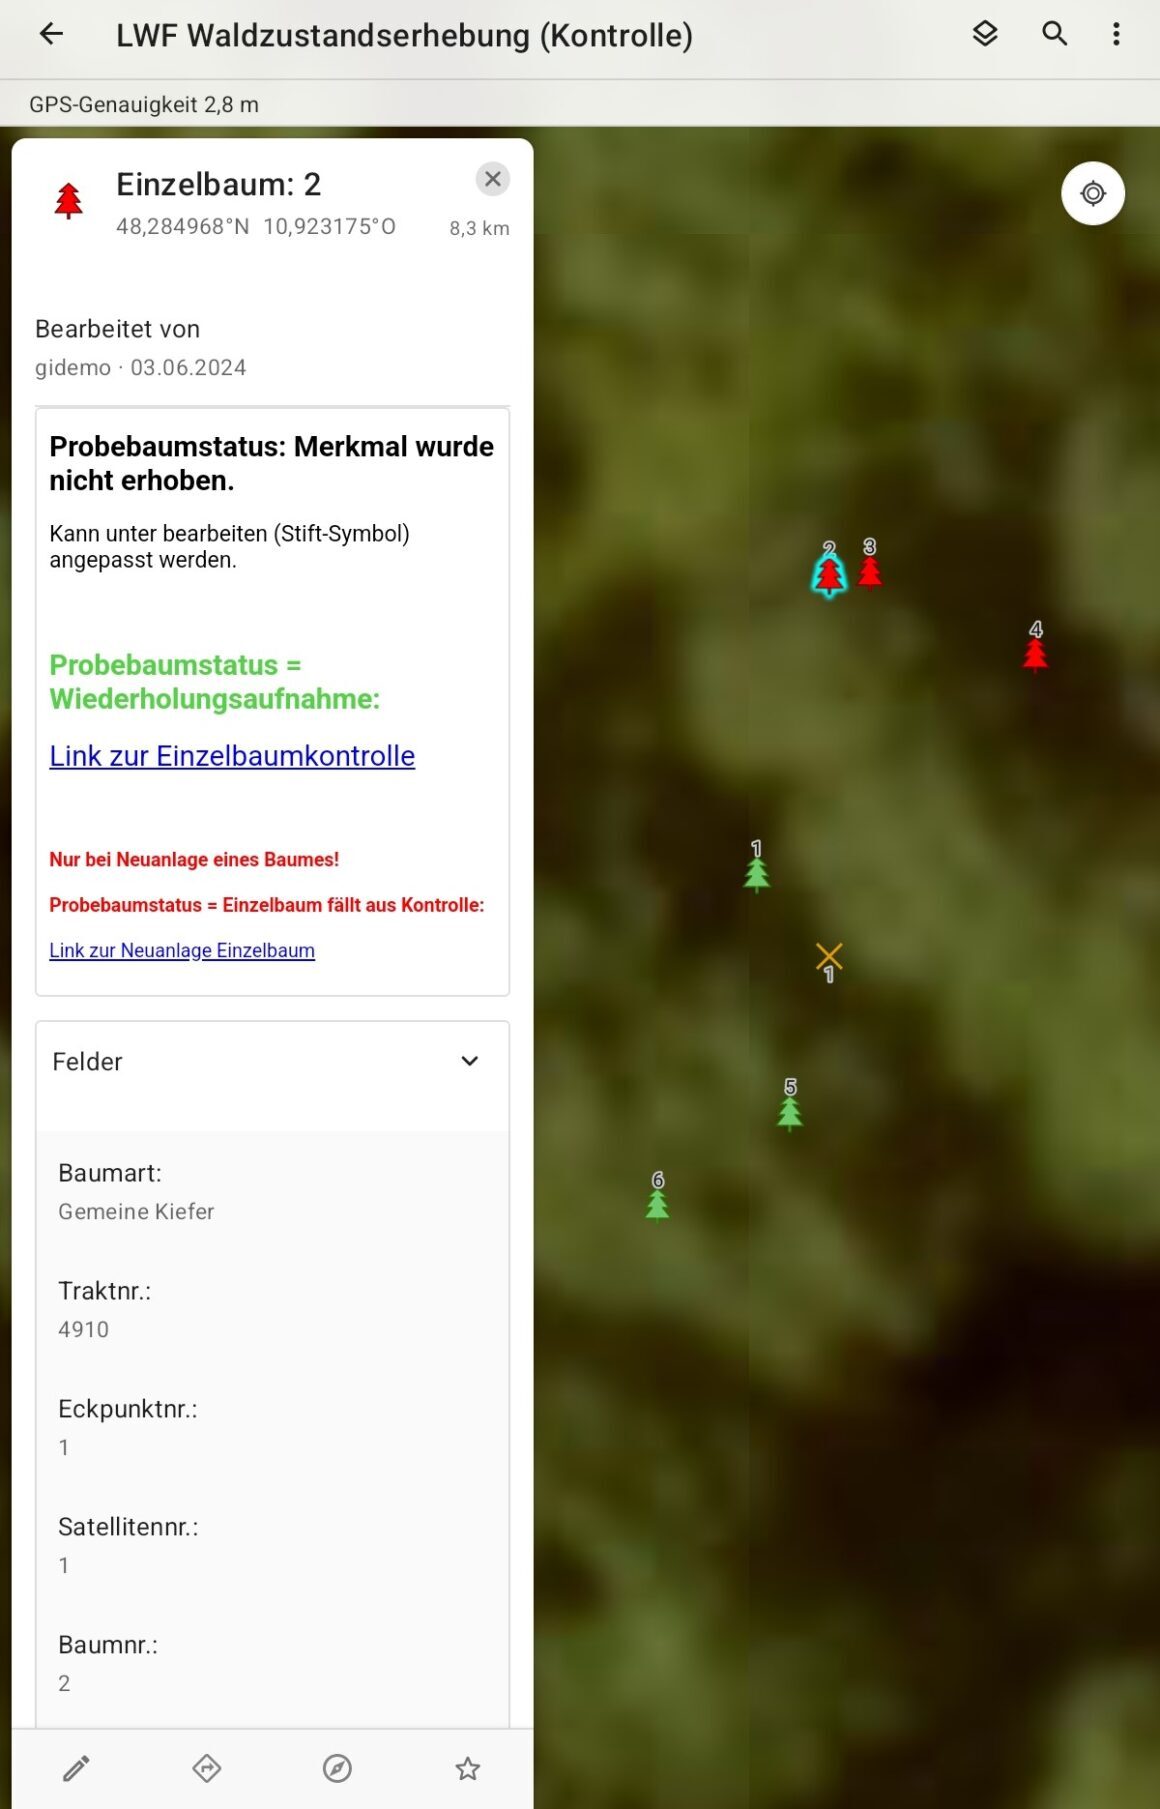Tap the orange X point marker 1
This screenshot has height=1809, width=1160.
(829, 956)
